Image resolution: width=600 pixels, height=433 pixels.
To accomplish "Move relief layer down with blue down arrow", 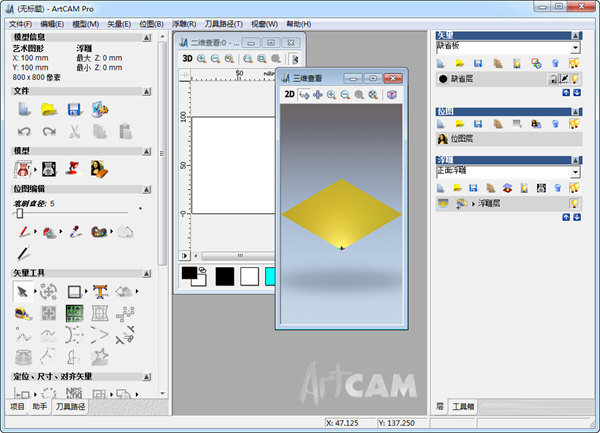I will coord(577,217).
